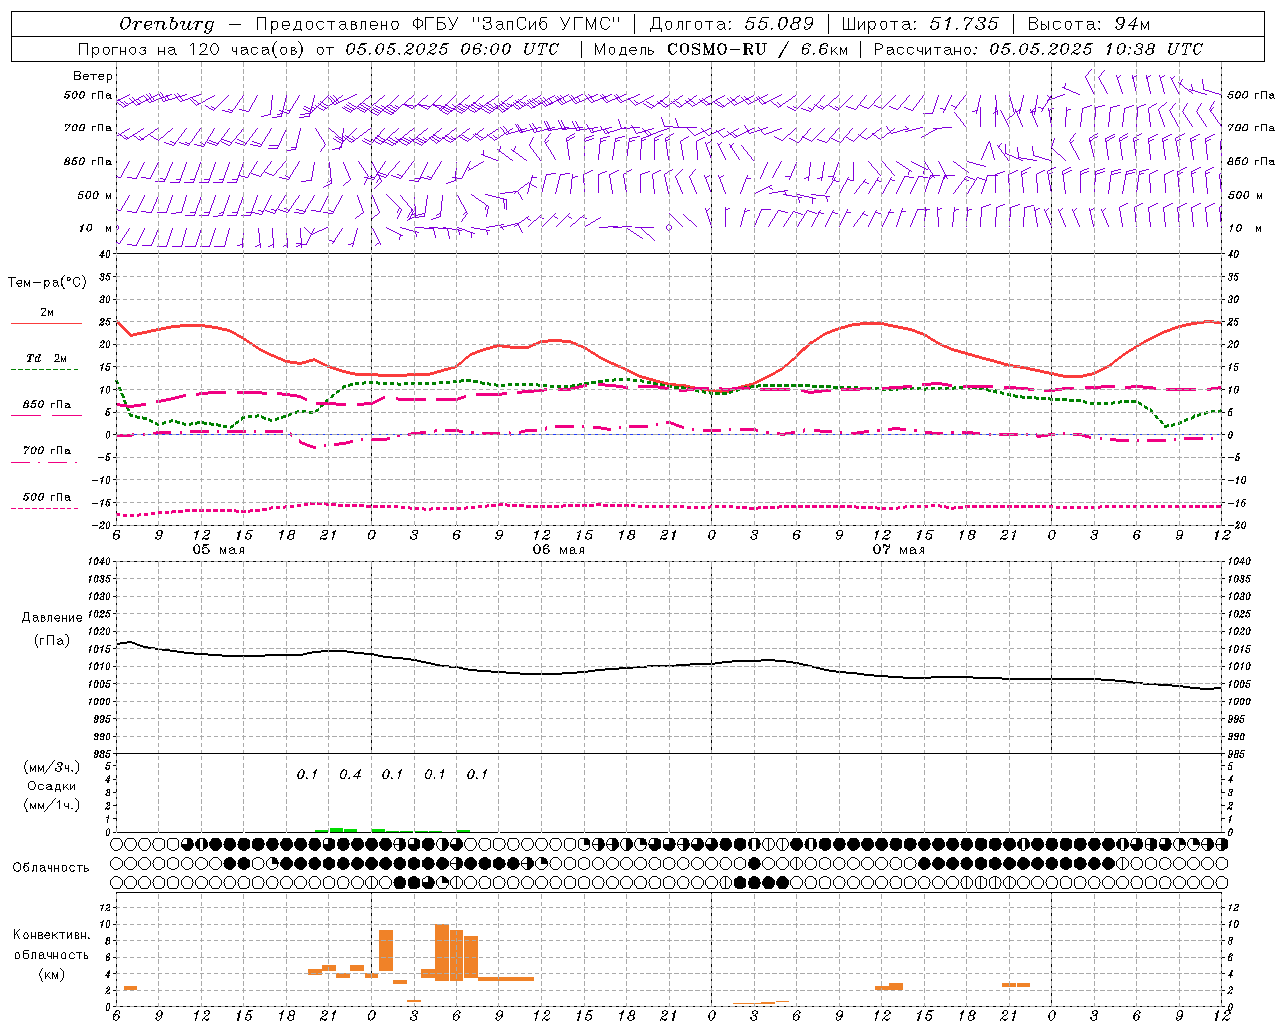
Task: Click the (км) convective cloud unit label
Action: [51, 974]
